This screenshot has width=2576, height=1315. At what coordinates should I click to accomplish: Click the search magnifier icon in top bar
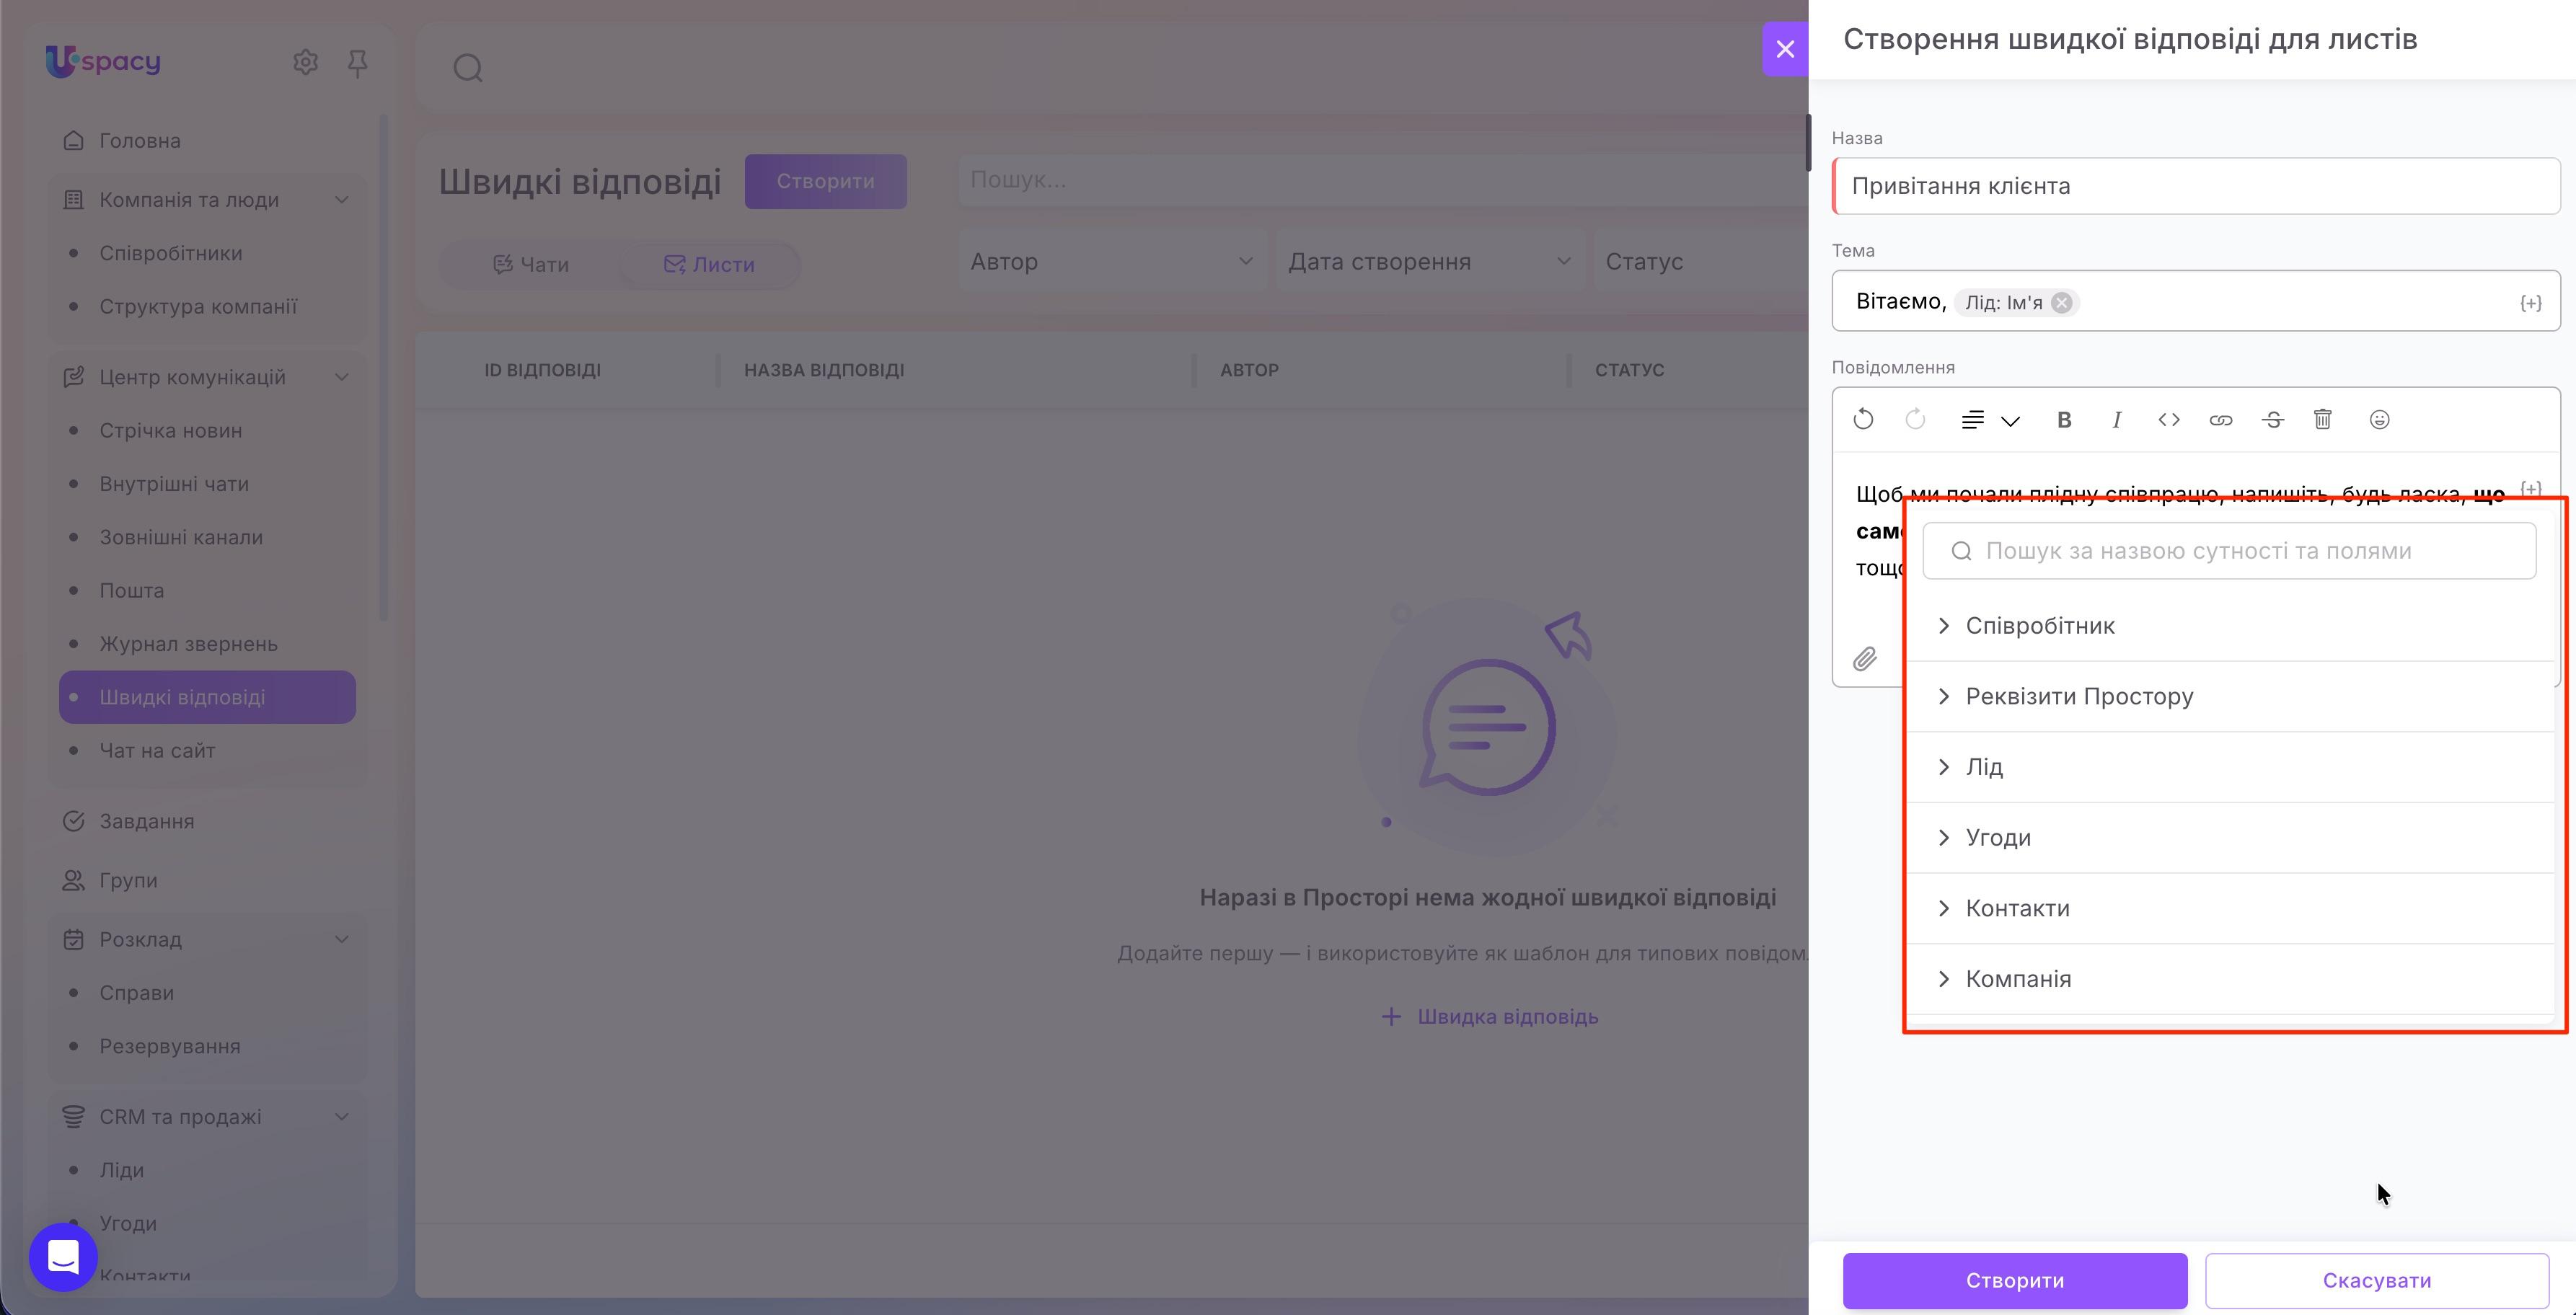(x=468, y=68)
